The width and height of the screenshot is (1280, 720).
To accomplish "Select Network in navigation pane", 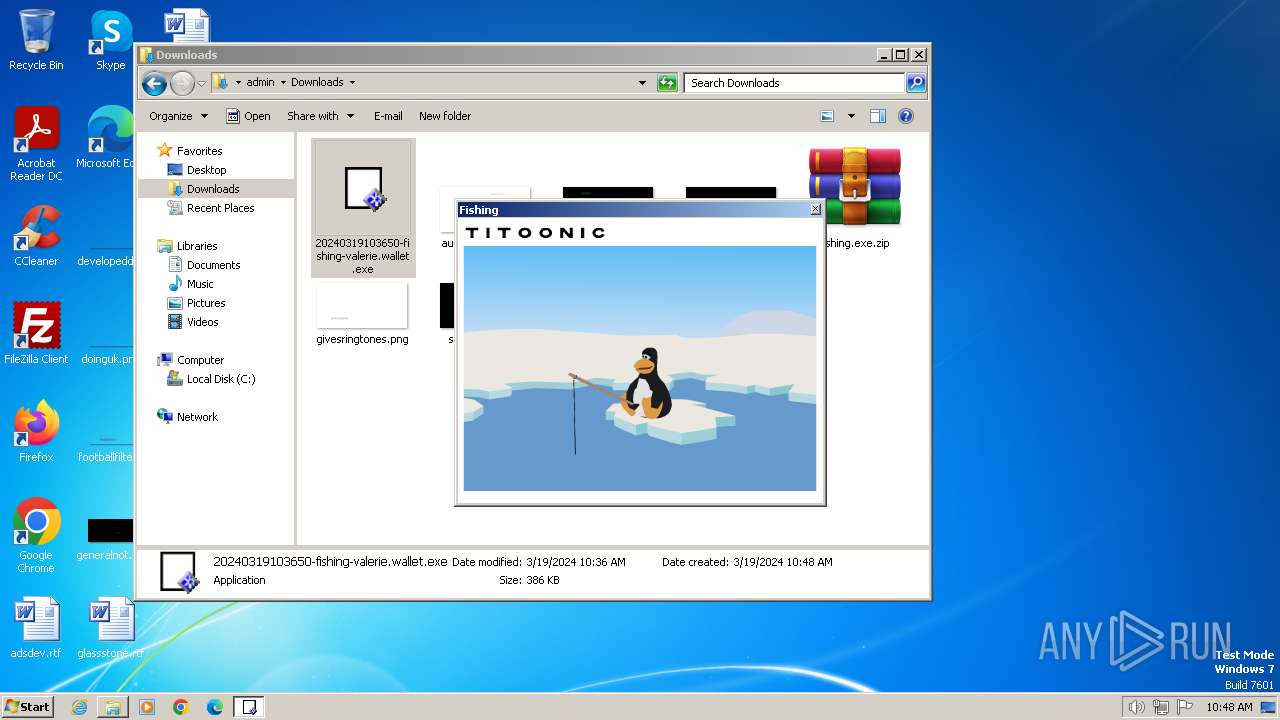I will point(197,417).
